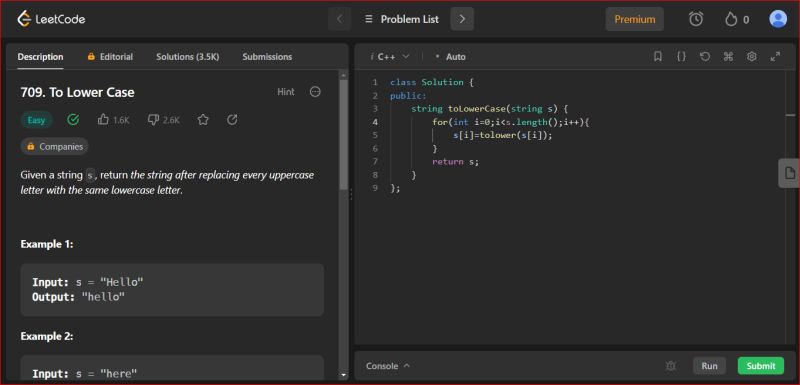Click the 'class Solution {' line
This screenshot has width=800, height=385.
click(x=432, y=82)
